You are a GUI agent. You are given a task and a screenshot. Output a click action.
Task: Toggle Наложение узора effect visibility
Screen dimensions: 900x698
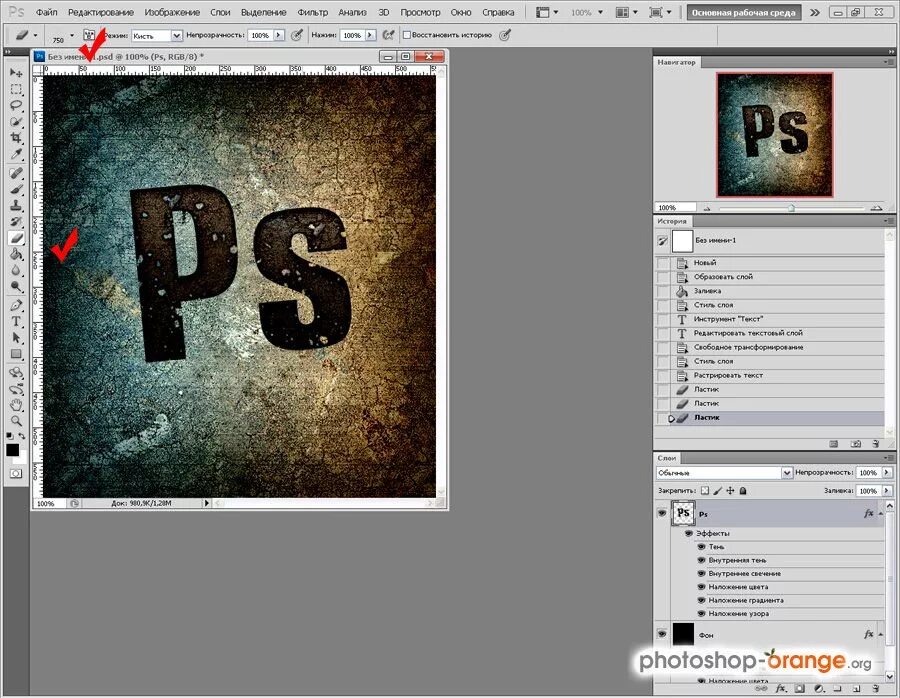click(701, 614)
